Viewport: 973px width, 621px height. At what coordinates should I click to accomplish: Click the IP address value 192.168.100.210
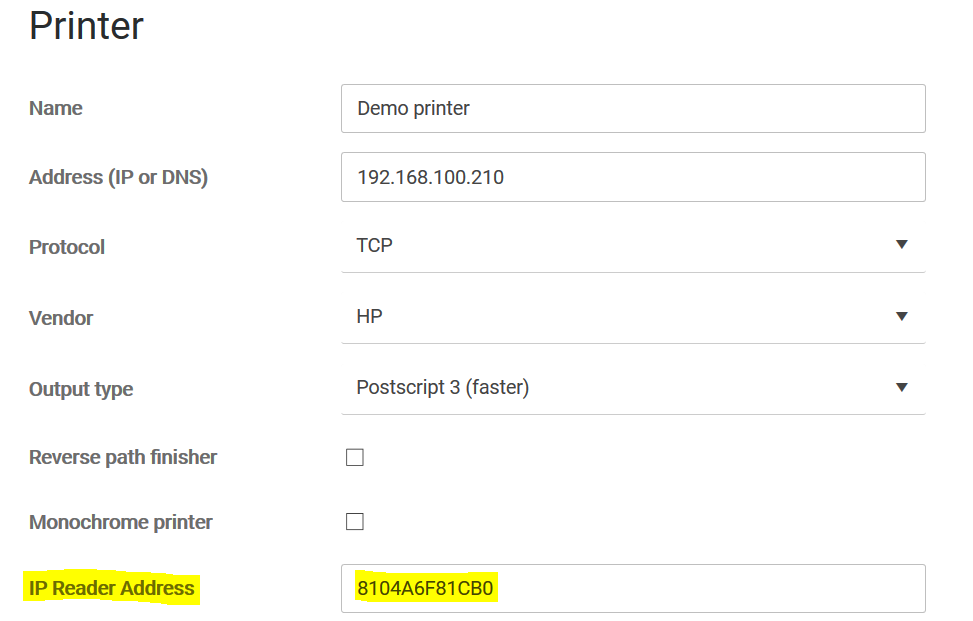pos(428,175)
